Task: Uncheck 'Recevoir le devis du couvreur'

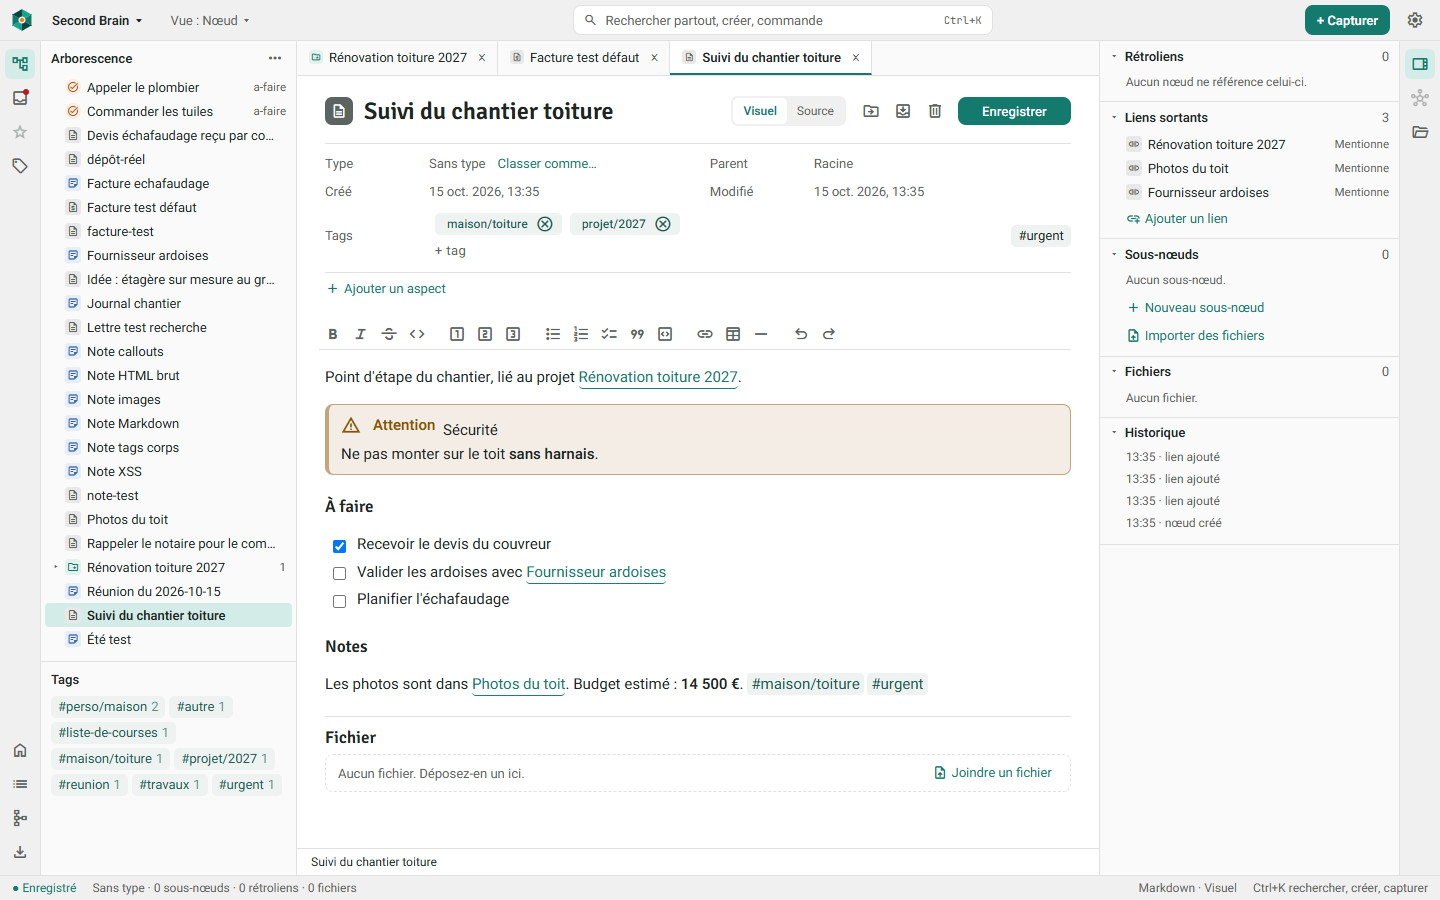Action: (339, 546)
